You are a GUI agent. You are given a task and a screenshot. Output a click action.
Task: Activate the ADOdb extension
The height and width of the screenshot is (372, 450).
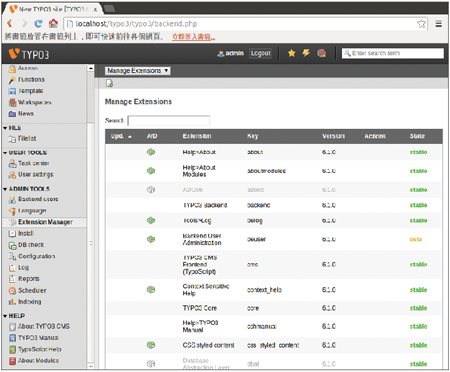(x=151, y=190)
